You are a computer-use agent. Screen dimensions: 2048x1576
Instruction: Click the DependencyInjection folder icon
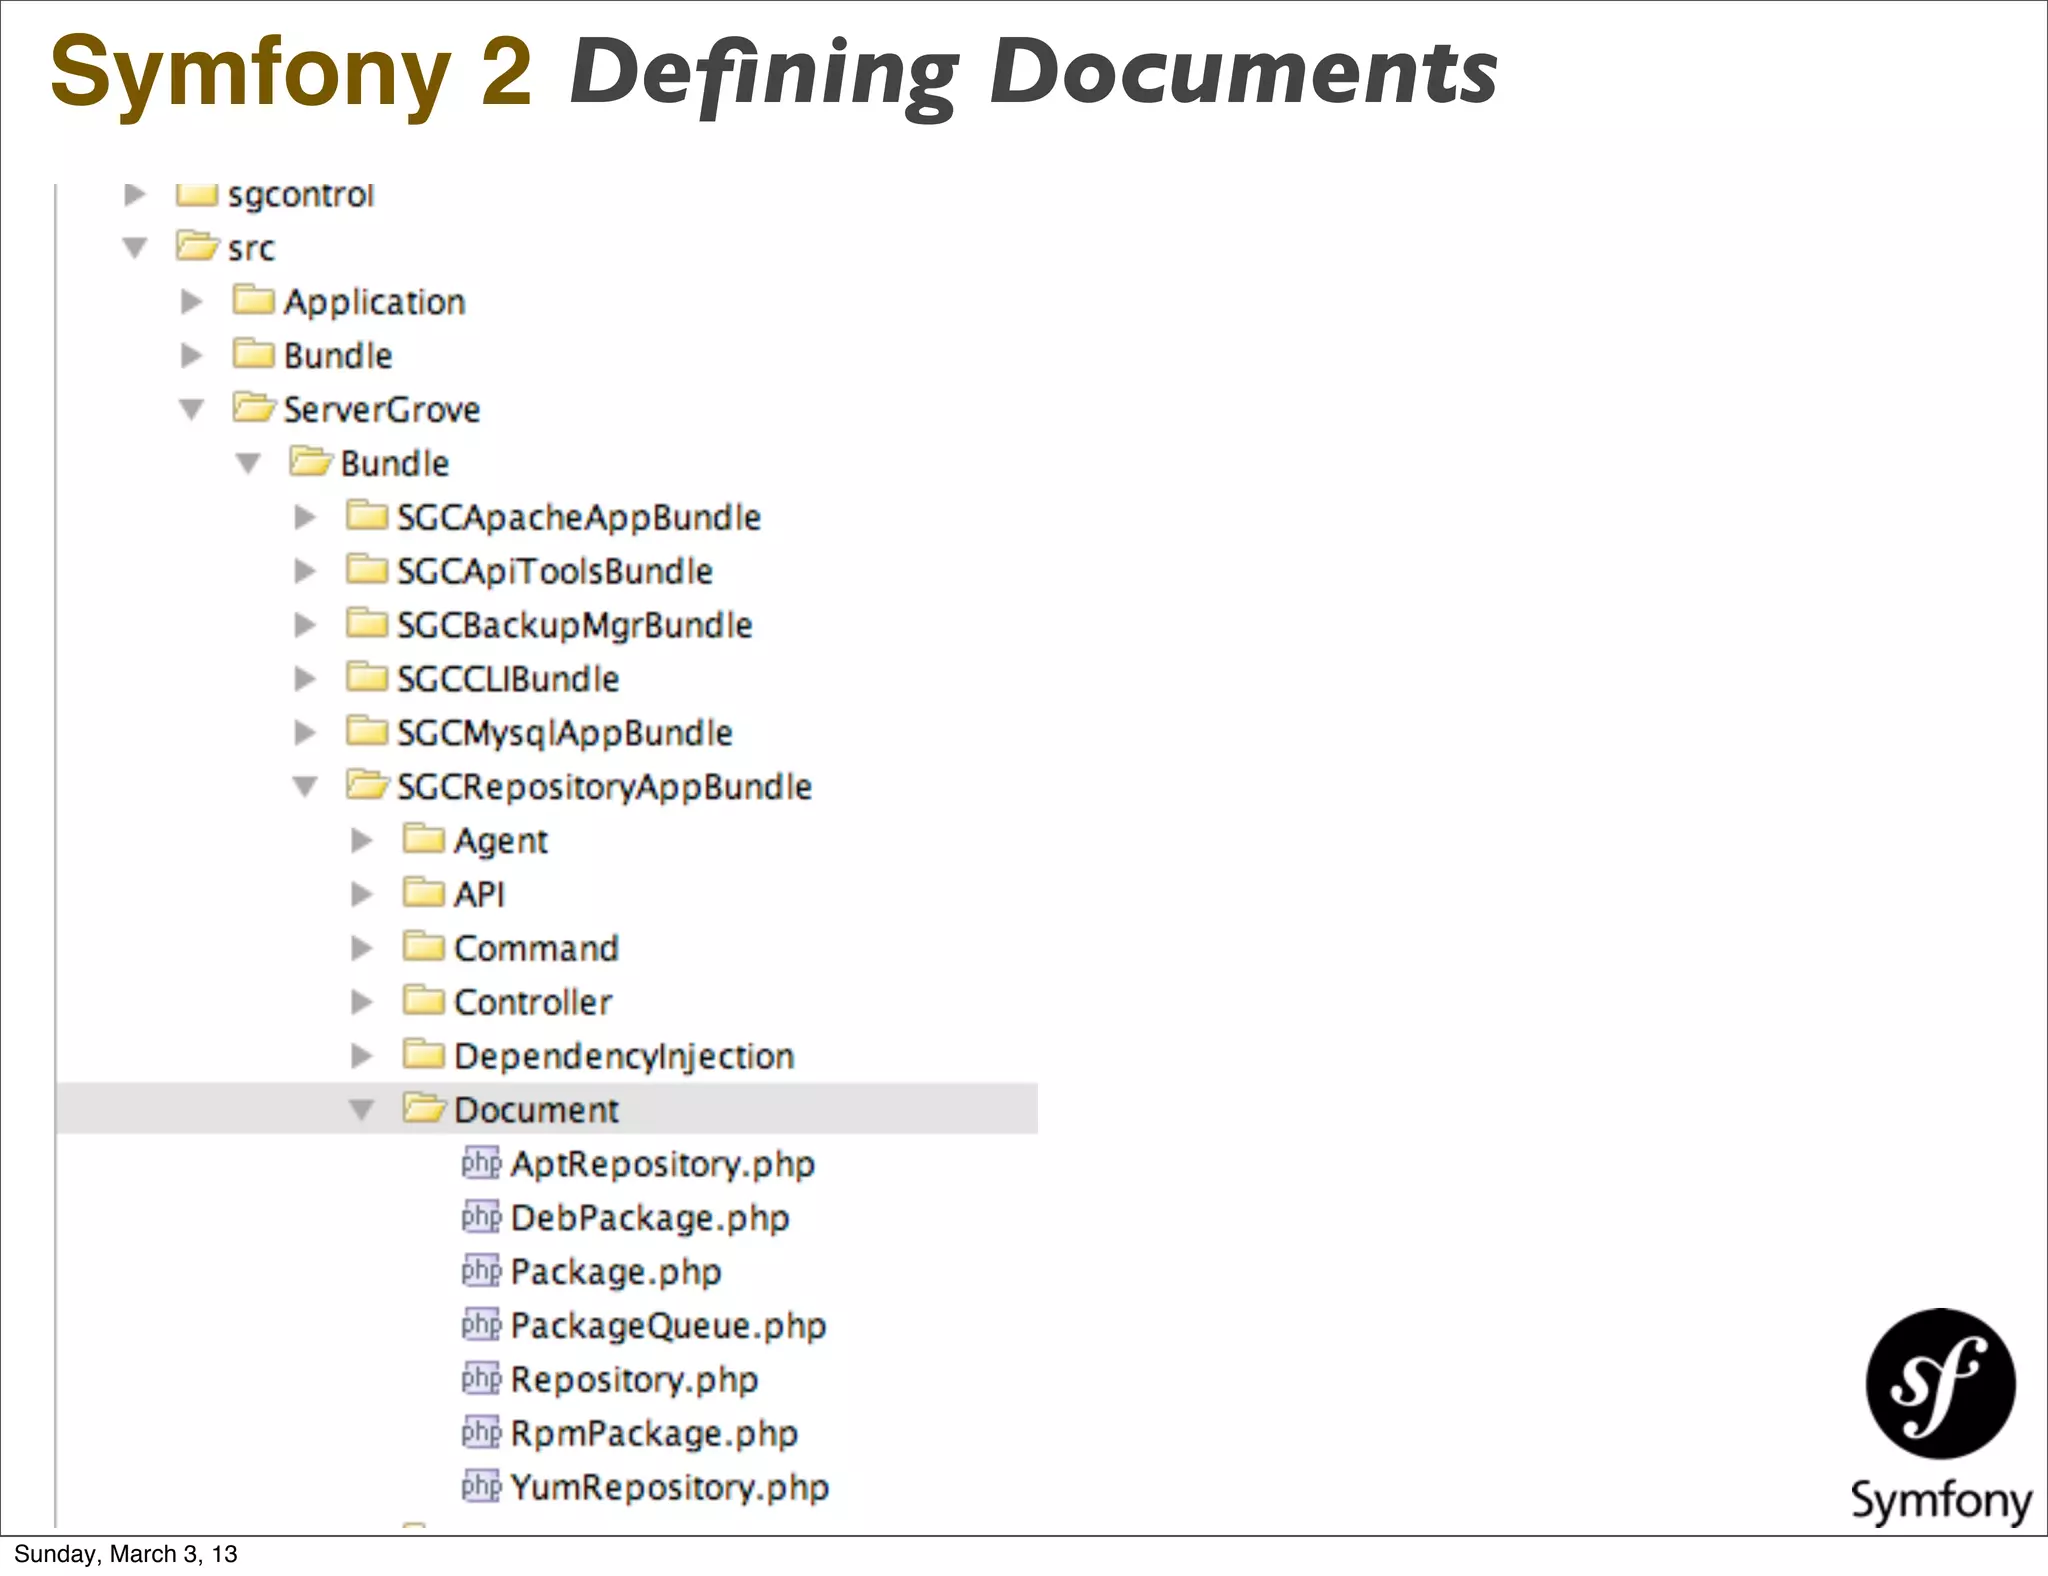[424, 1053]
